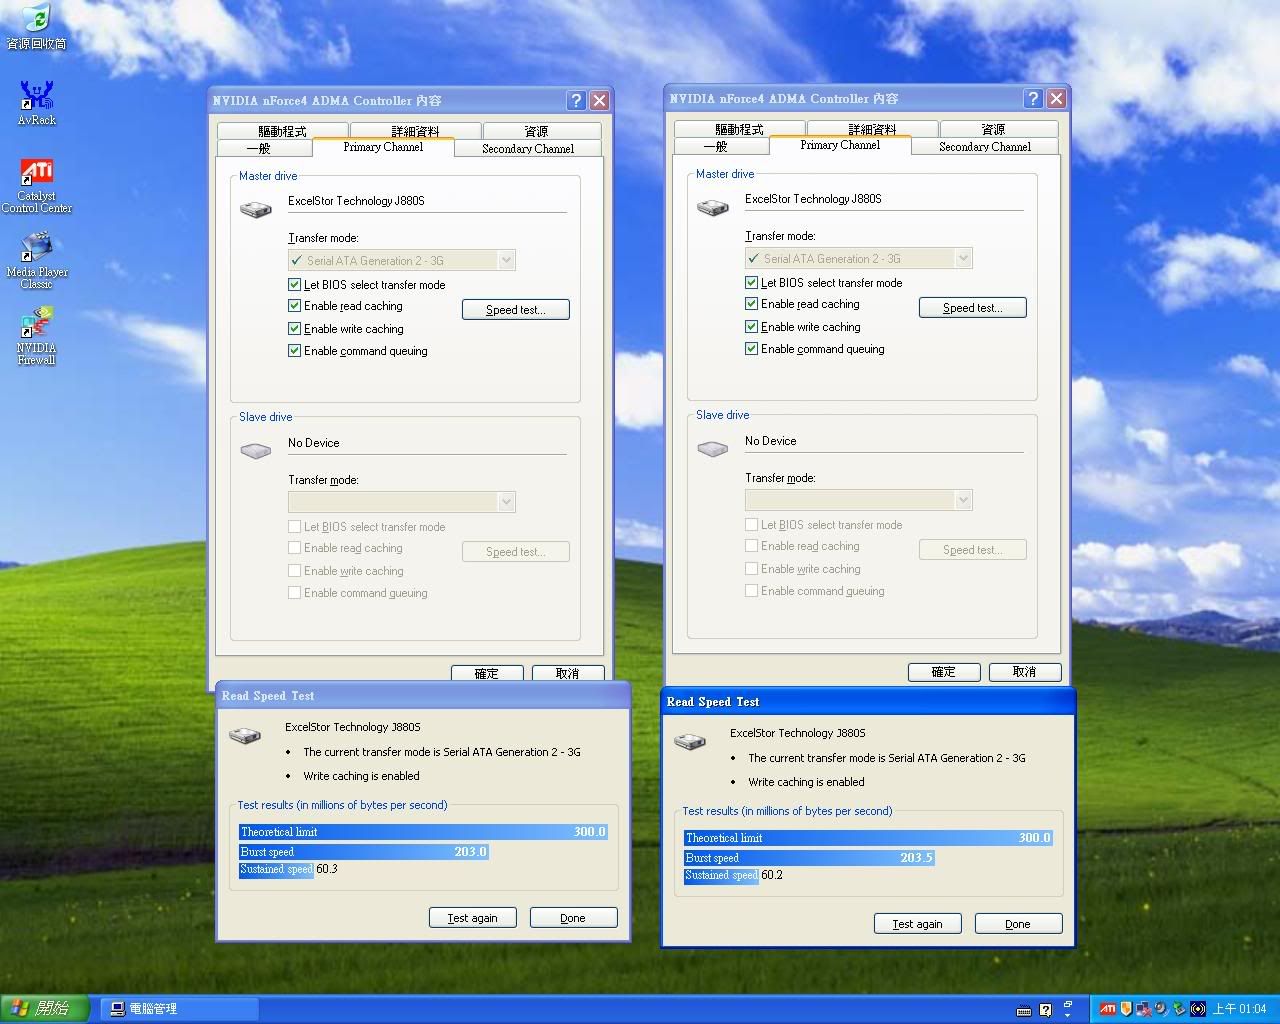Click the help button in right controller window title bar
This screenshot has width=1280, height=1024.
1033,98
